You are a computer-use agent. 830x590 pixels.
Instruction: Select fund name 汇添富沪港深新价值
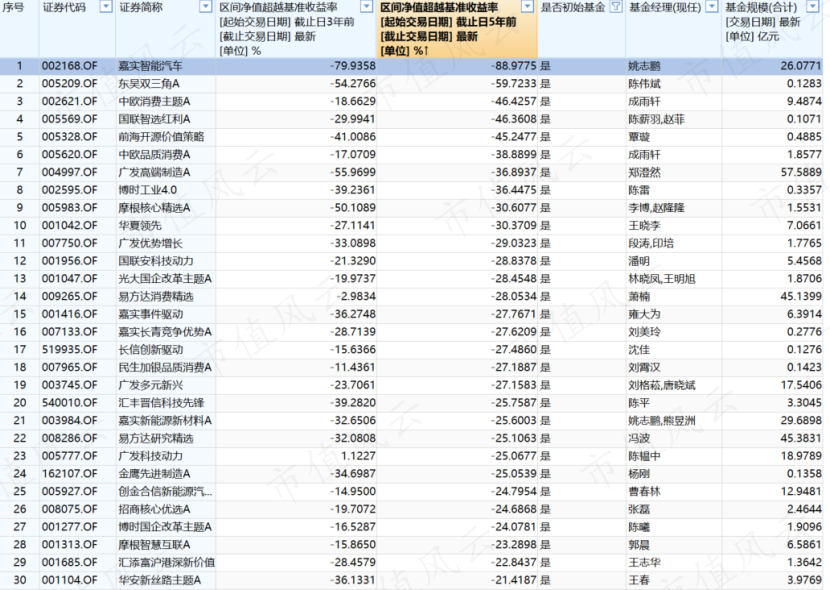[x=166, y=562]
